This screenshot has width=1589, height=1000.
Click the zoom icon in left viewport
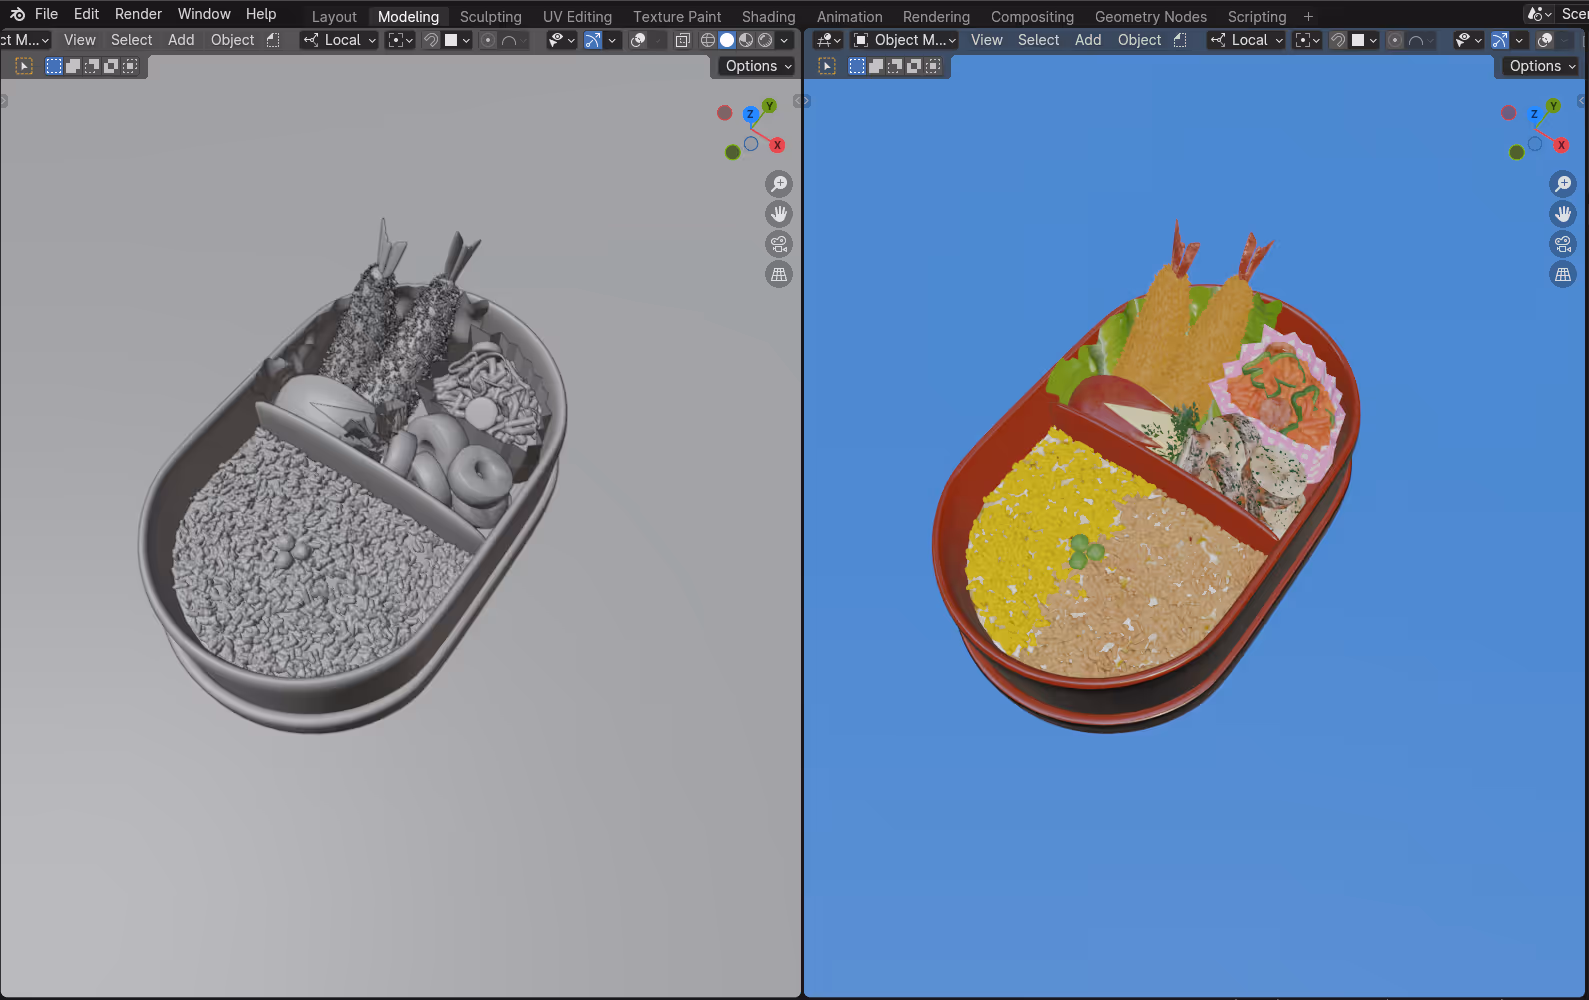(778, 184)
